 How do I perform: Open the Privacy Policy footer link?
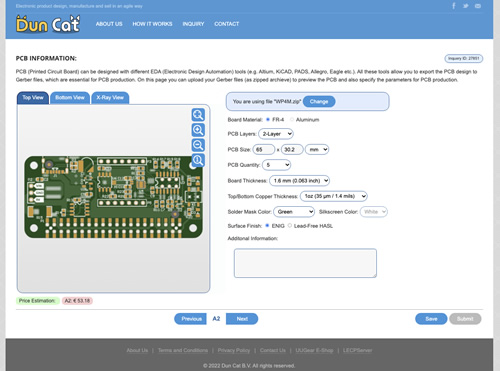pos(234,350)
